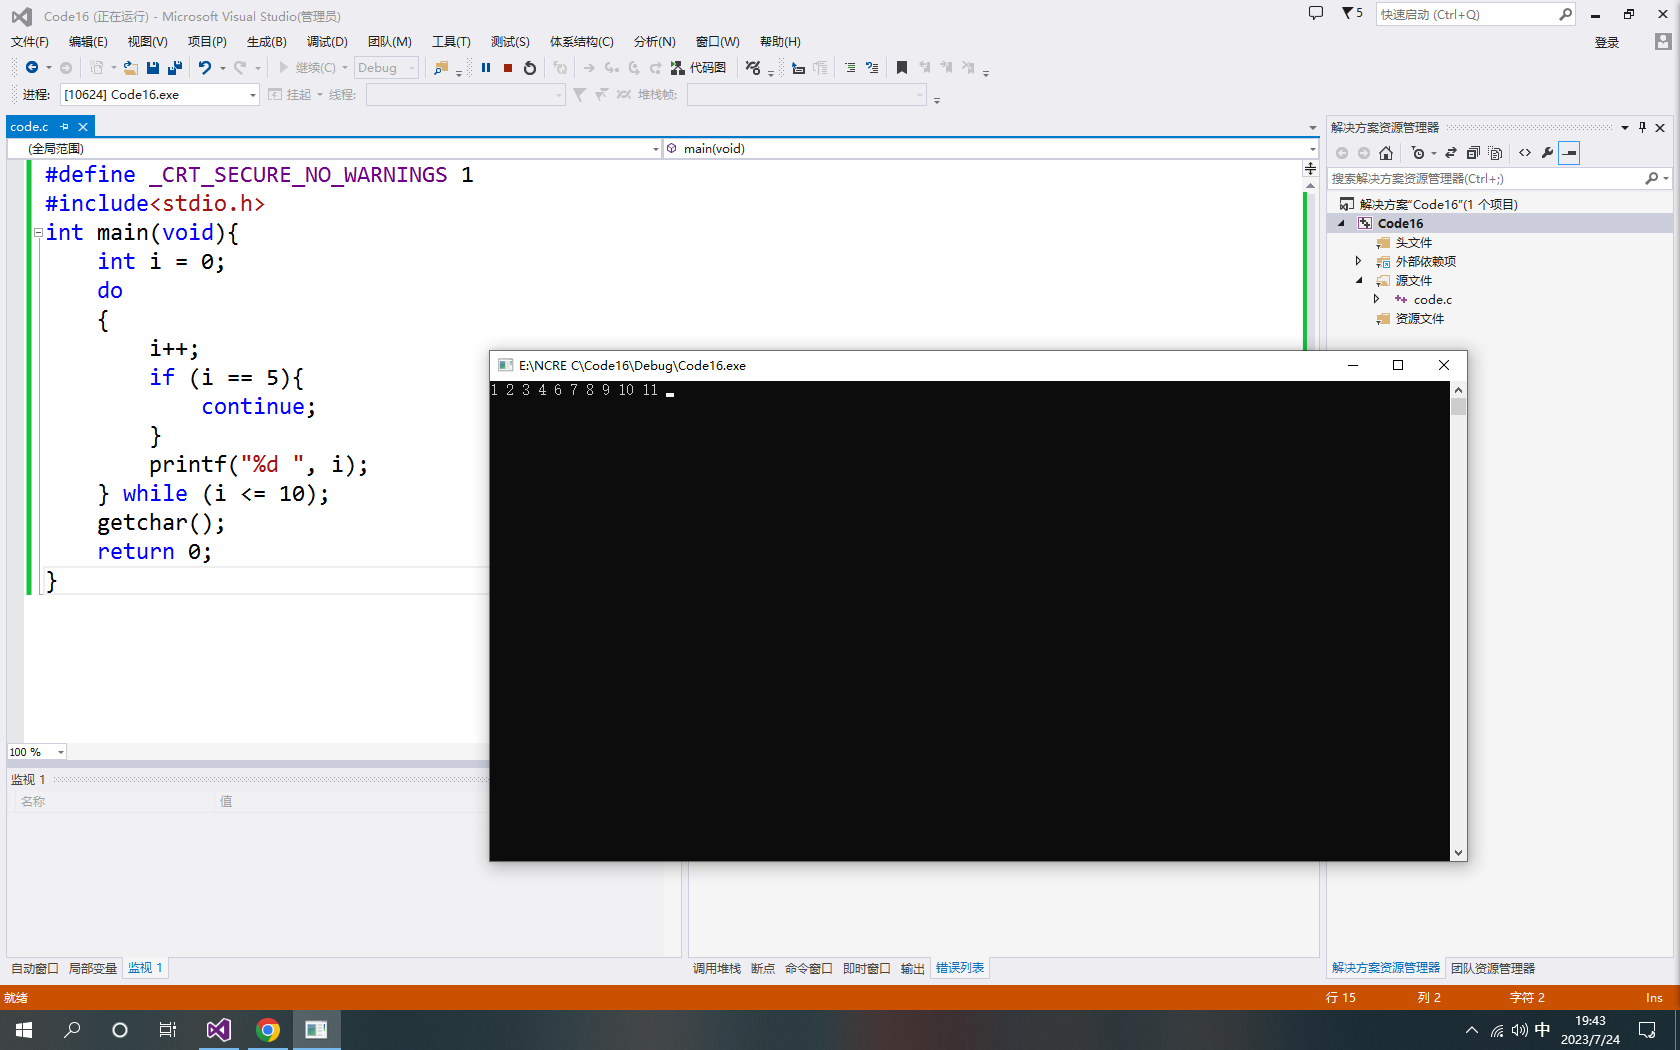The height and width of the screenshot is (1050, 1680).
Task: Select solution 解决方案"Code16" root item
Action: coord(1438,204)
